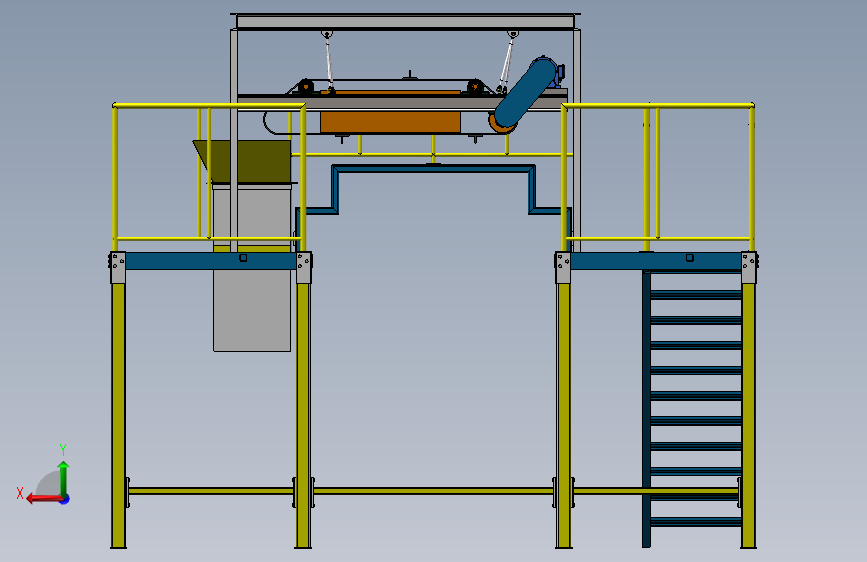Viewport: 867px width, 562px height.
Task: Select the right platform's blue deck beam
Action: pyautogui.click(x=656, y=261)
